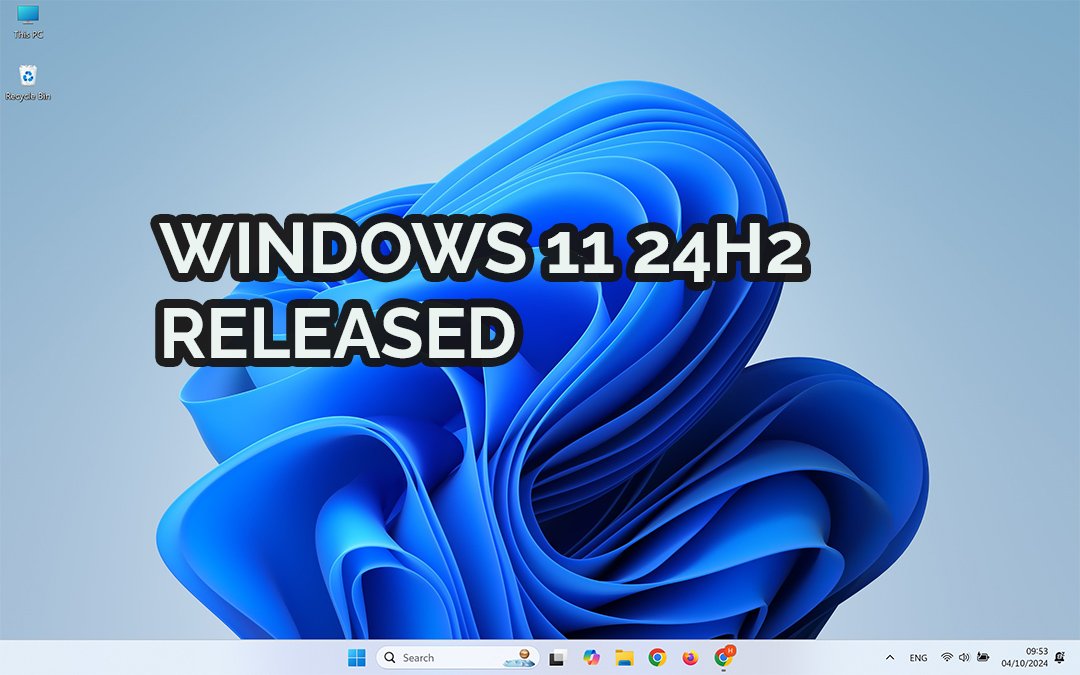The width and height of the screenshot is (1080, 675).
Task: Launch Firefox from the taskbar
Action: click(x=690, y=657)
